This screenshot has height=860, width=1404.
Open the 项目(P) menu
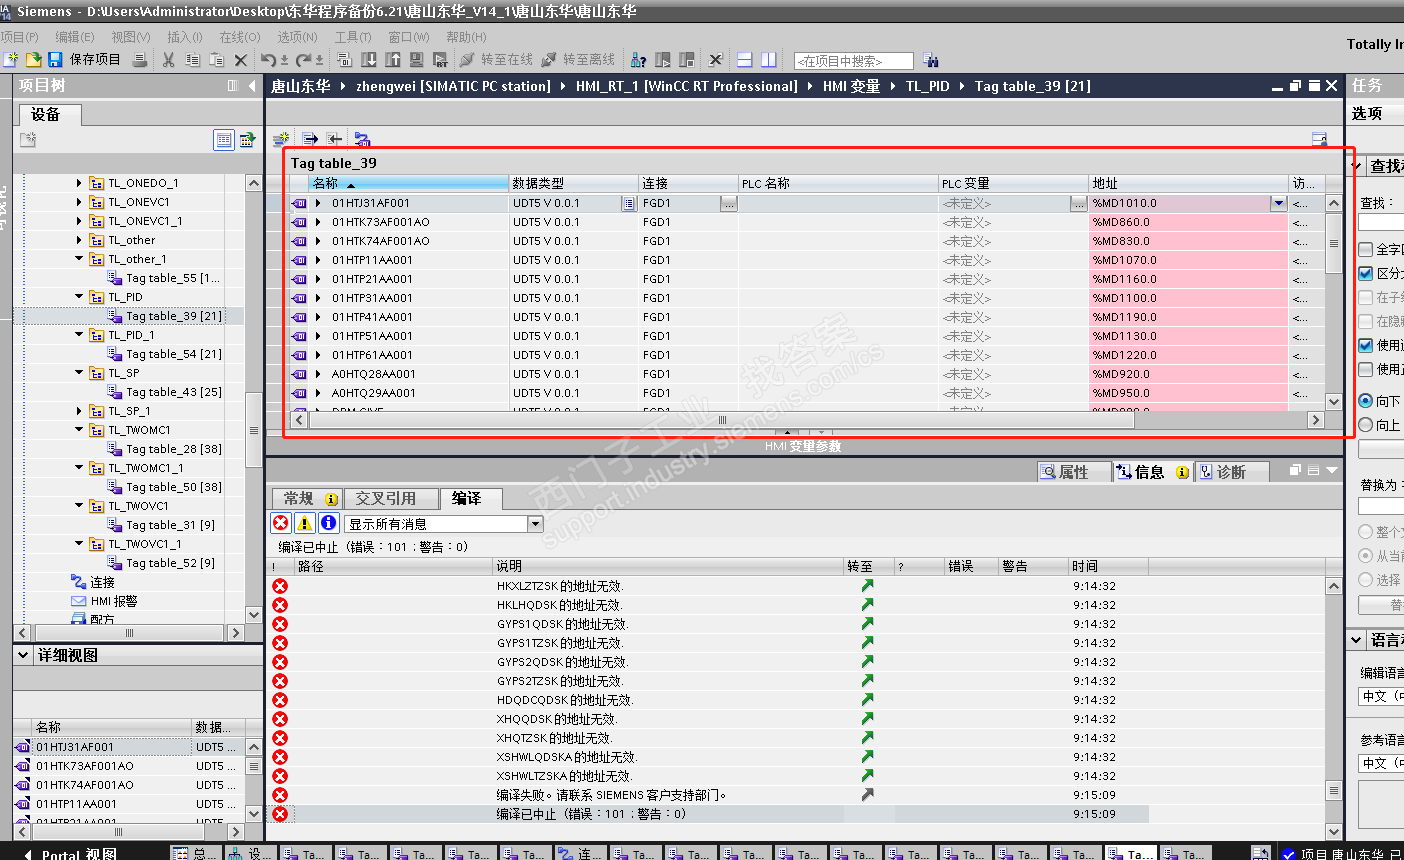tap(19, 37)
